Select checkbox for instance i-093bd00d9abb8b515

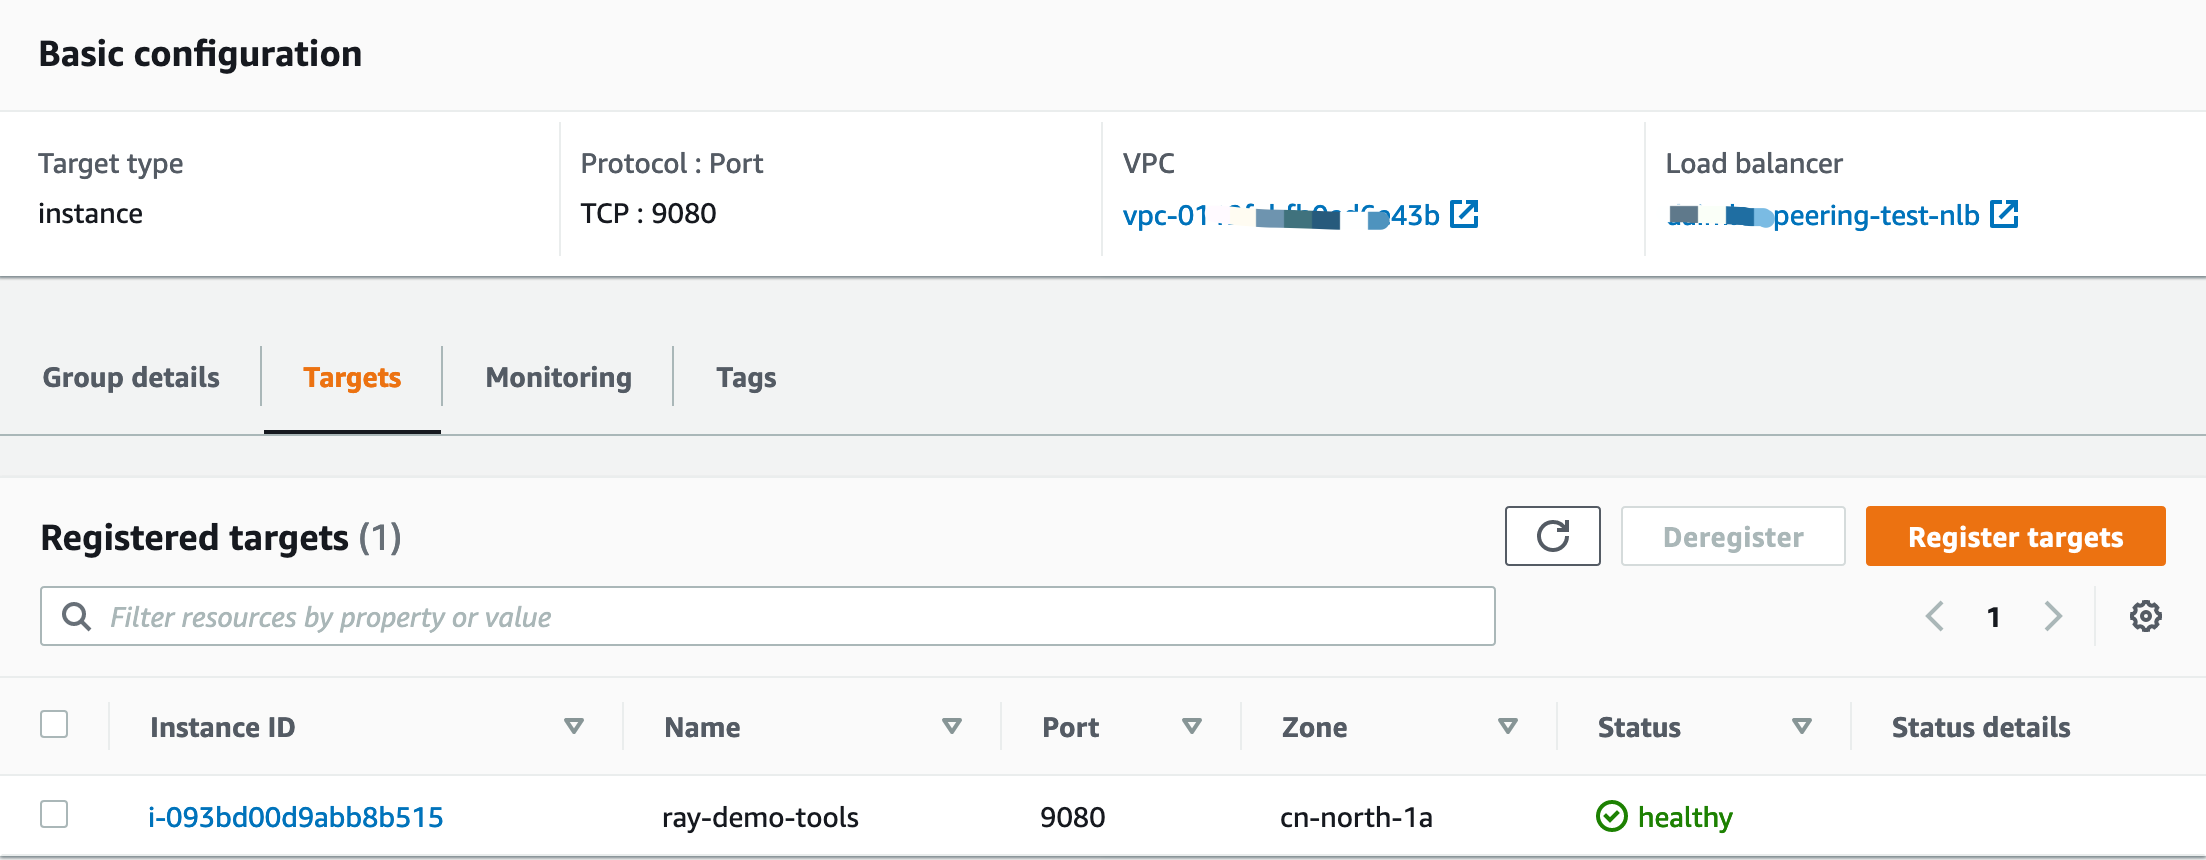coord(54,814)
